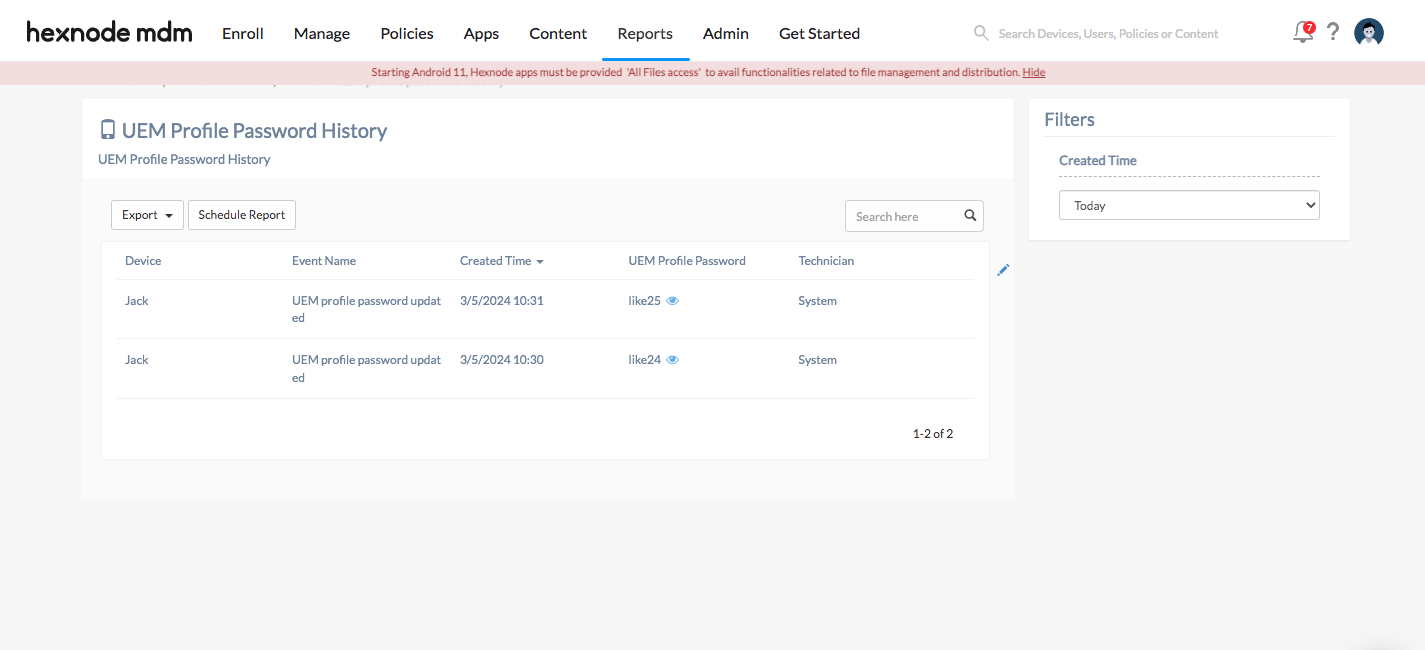Click Jack in the 10:31 row
This screenshot has height=650, width=1425.
coord(136,301)
